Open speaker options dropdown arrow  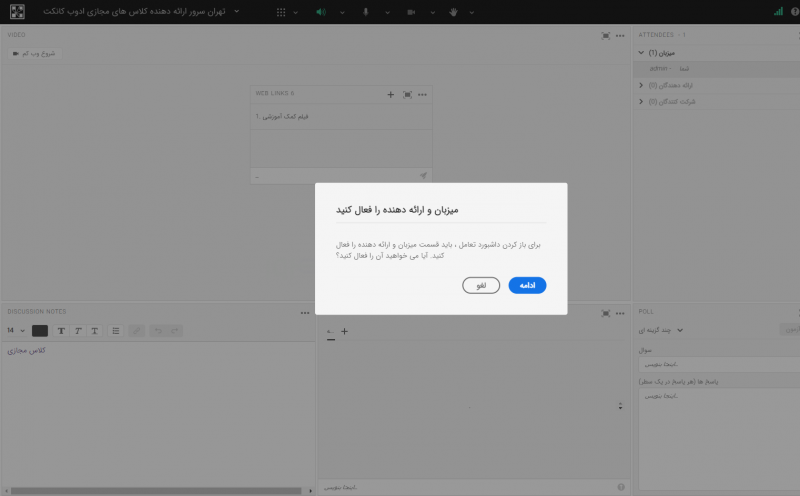click(342, 12)
